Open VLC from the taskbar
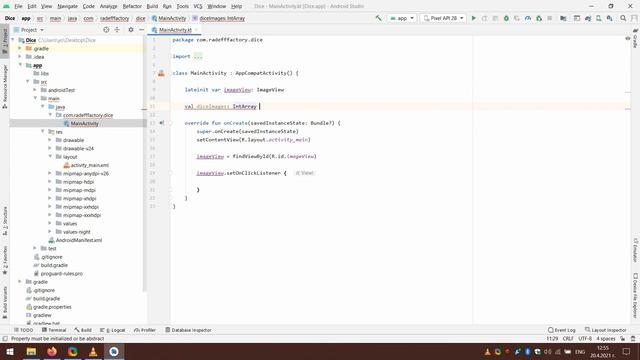640x360 pixels. [93, 351]
